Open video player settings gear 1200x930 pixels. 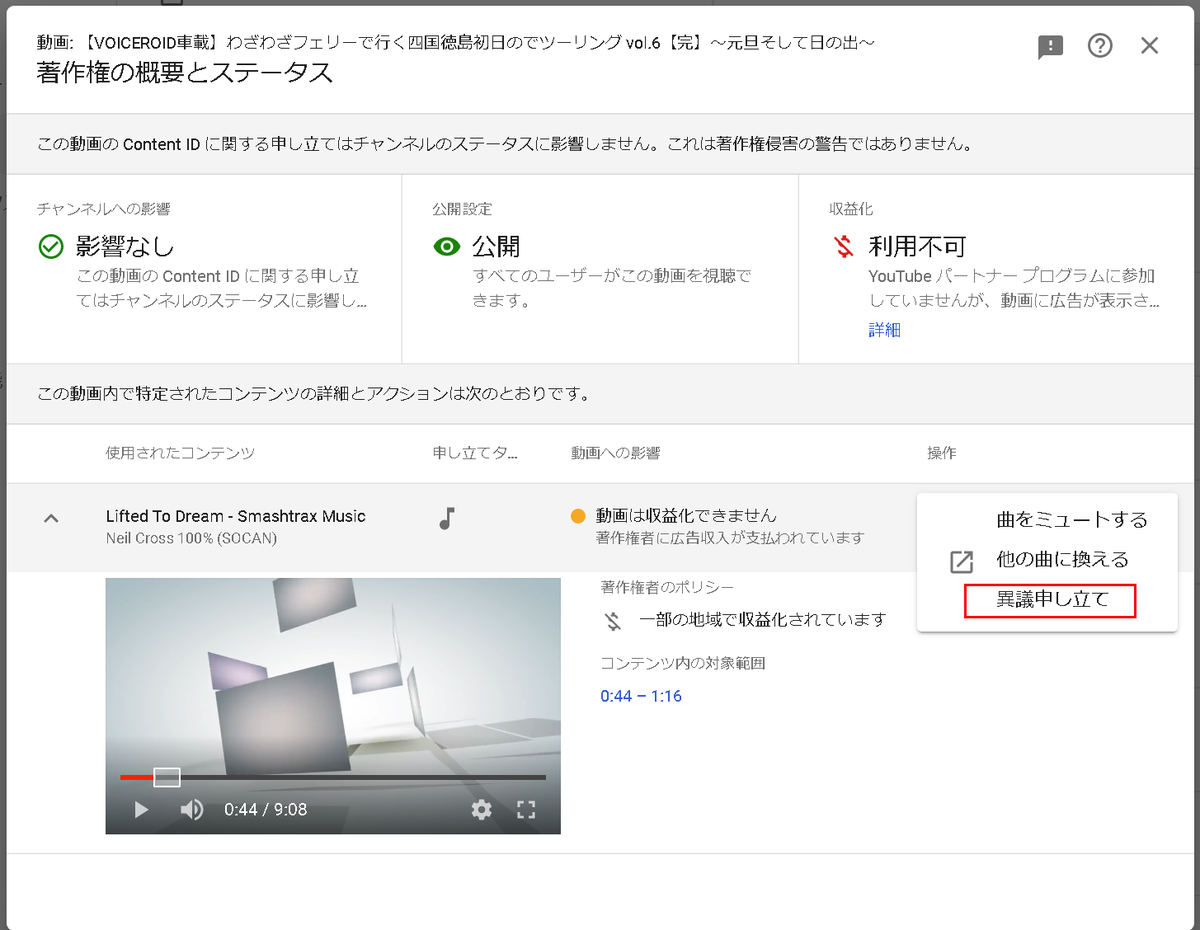pos(482,809)
